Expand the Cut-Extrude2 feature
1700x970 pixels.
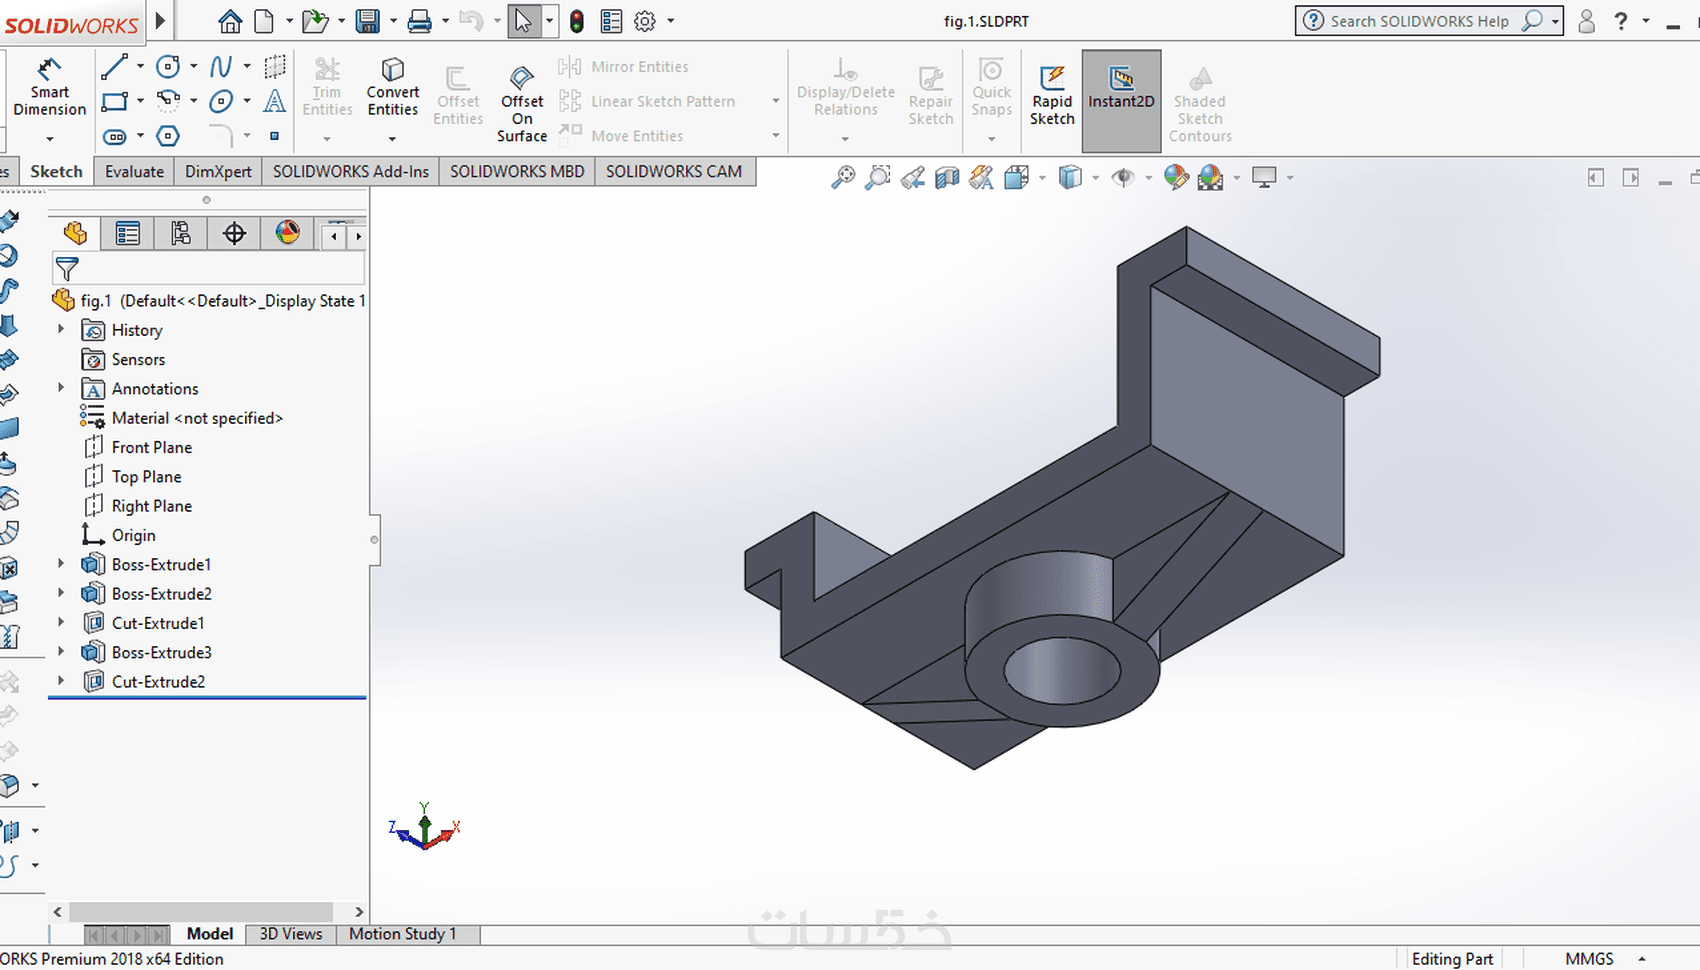[x=61, y=681]
